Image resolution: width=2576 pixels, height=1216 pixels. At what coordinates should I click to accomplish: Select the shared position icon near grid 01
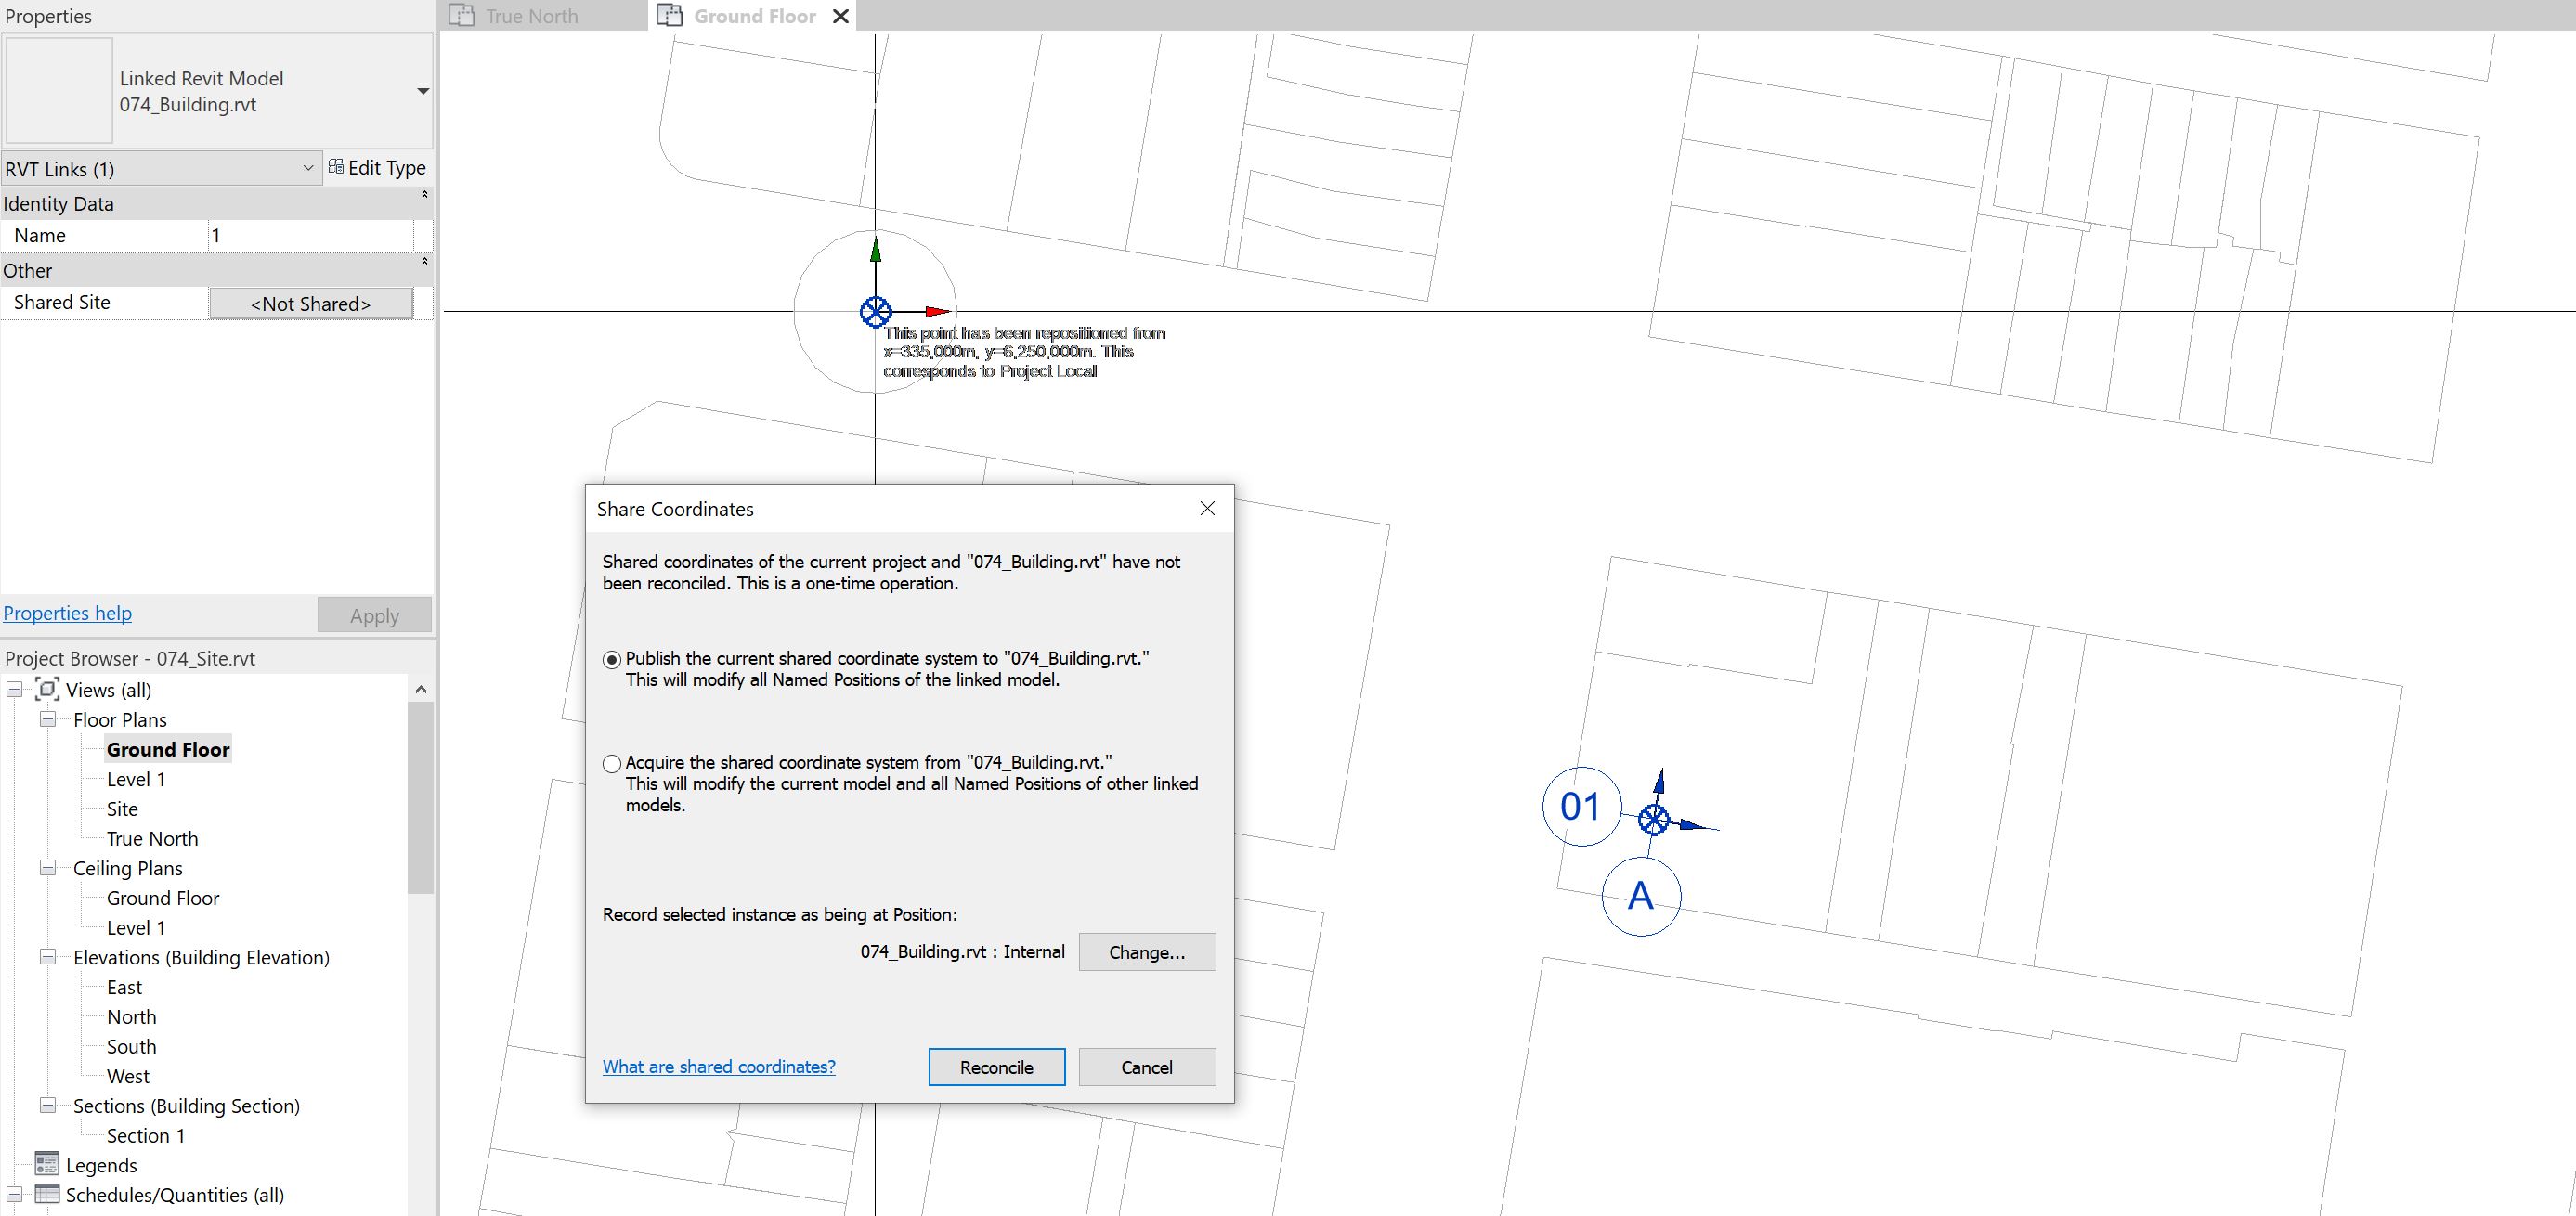click(x=1654, y=820)
